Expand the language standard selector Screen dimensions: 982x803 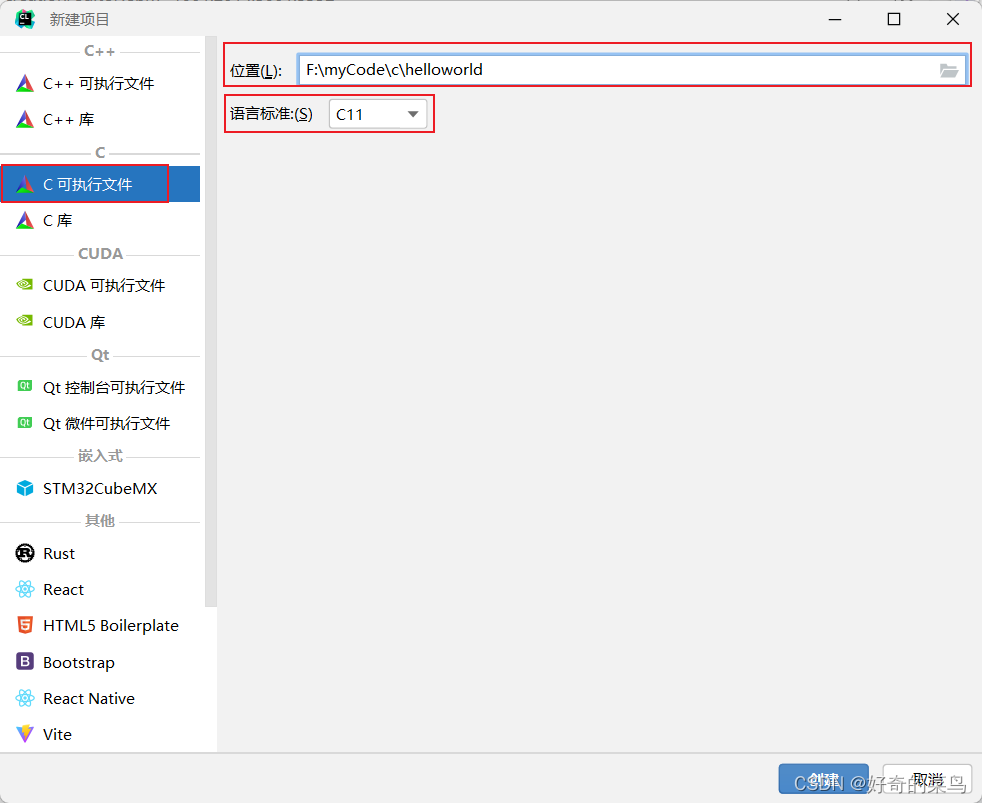coord(412,113)
